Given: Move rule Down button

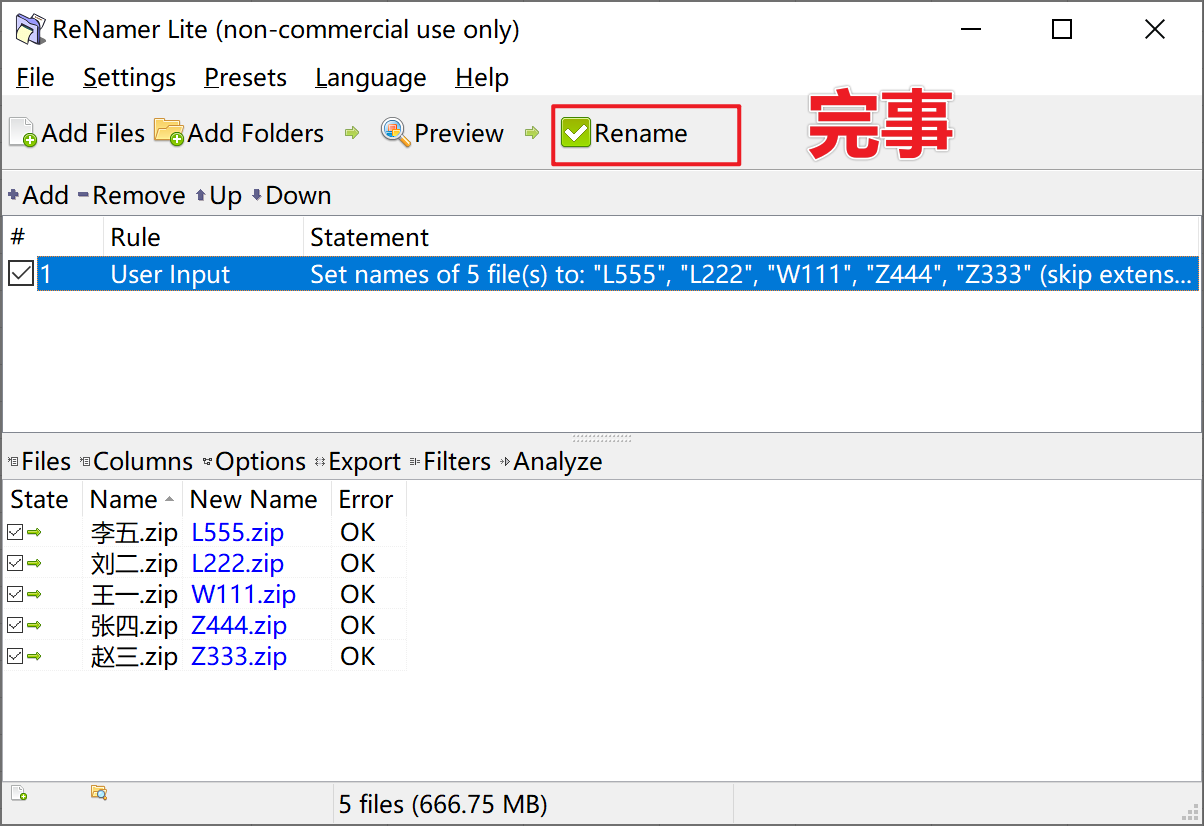Looking at the screenshot, I should click(291, 195).
